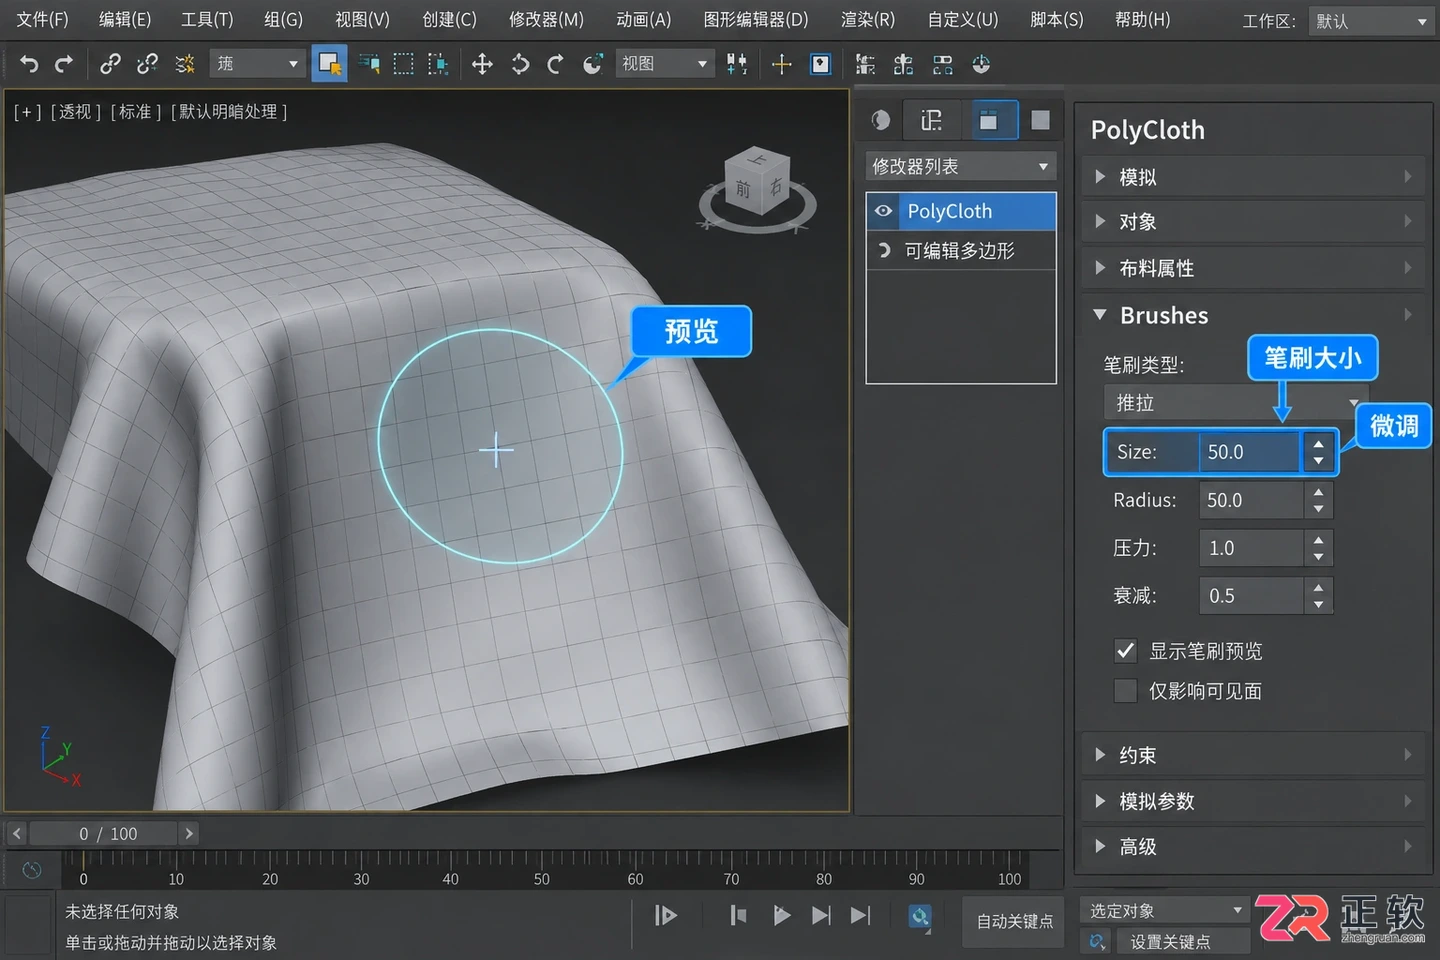Open the 视图 reference coordinate dropdown
The width and height of the screenshot is (1440, 960).
[664, 64]
